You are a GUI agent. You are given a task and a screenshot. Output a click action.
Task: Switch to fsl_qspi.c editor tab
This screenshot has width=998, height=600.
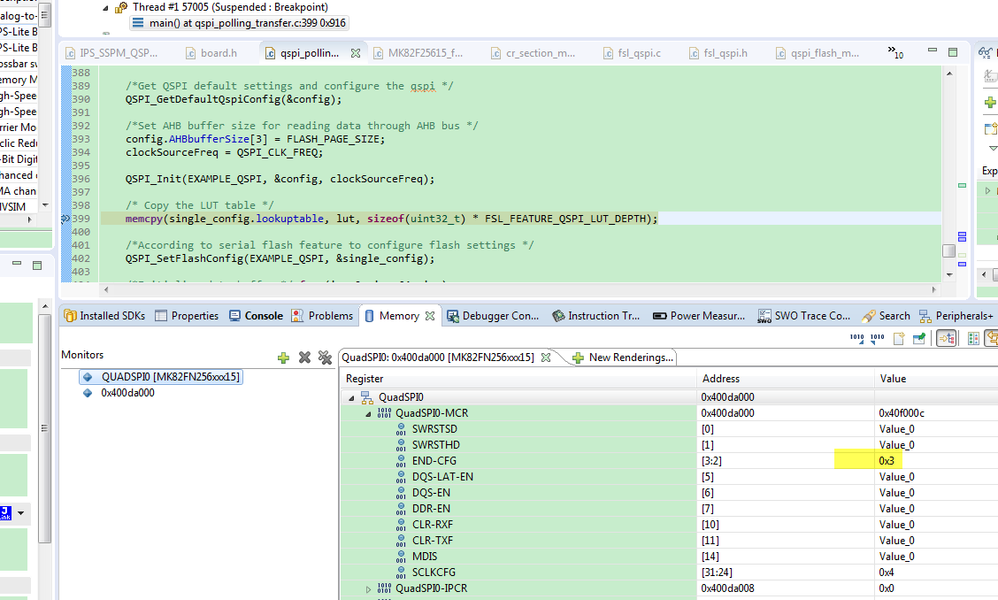(632, 53)
